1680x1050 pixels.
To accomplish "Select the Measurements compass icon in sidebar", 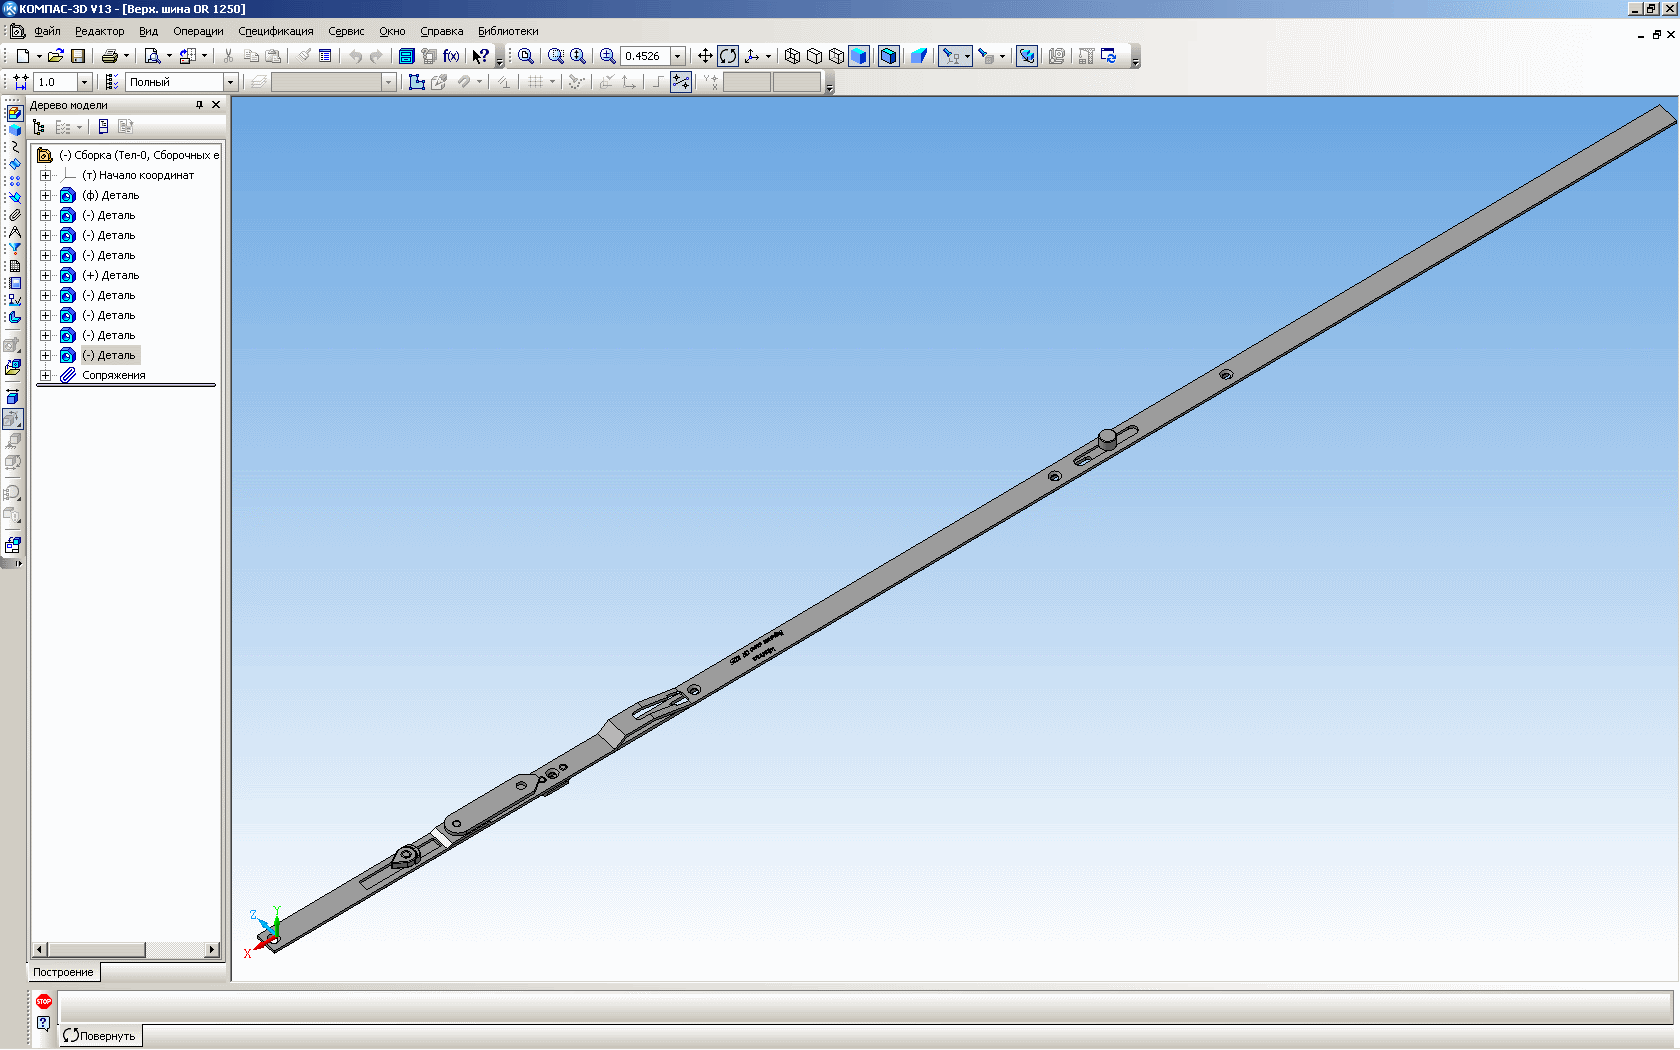I will pyautogui.click(x=14, y=232).
